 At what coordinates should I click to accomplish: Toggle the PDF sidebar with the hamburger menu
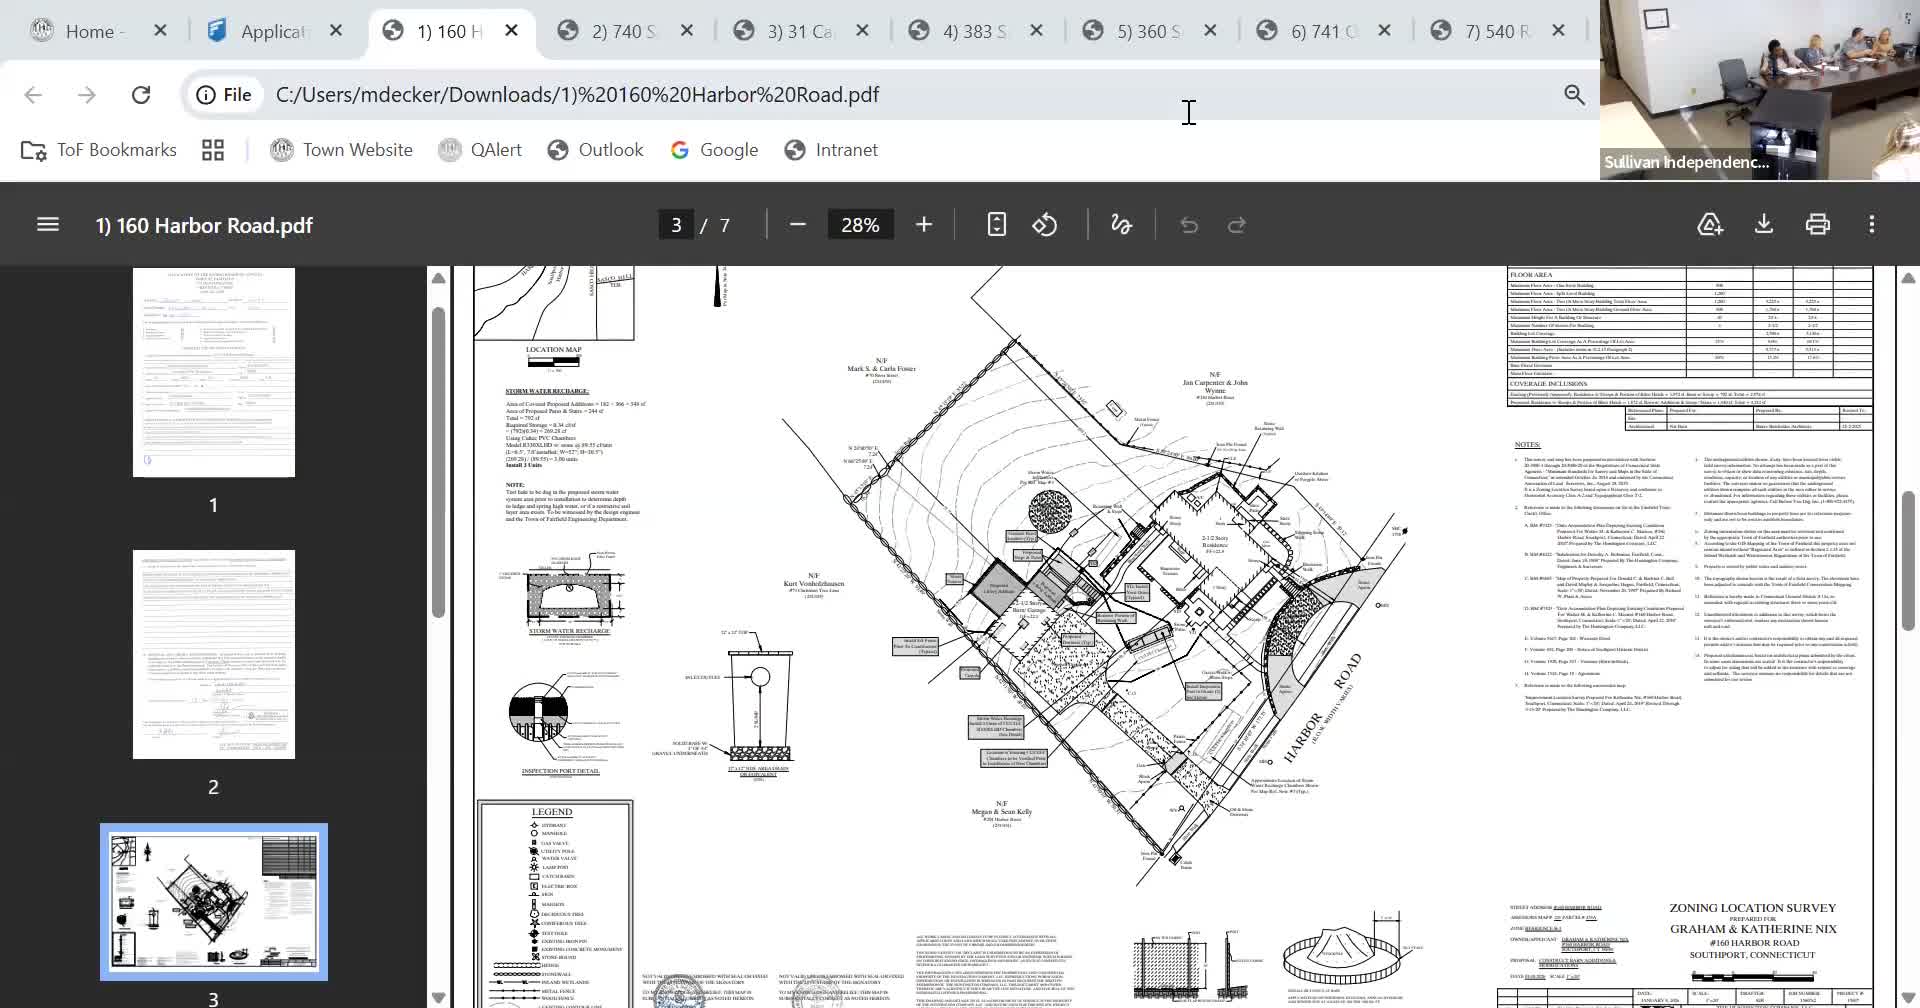47,224
